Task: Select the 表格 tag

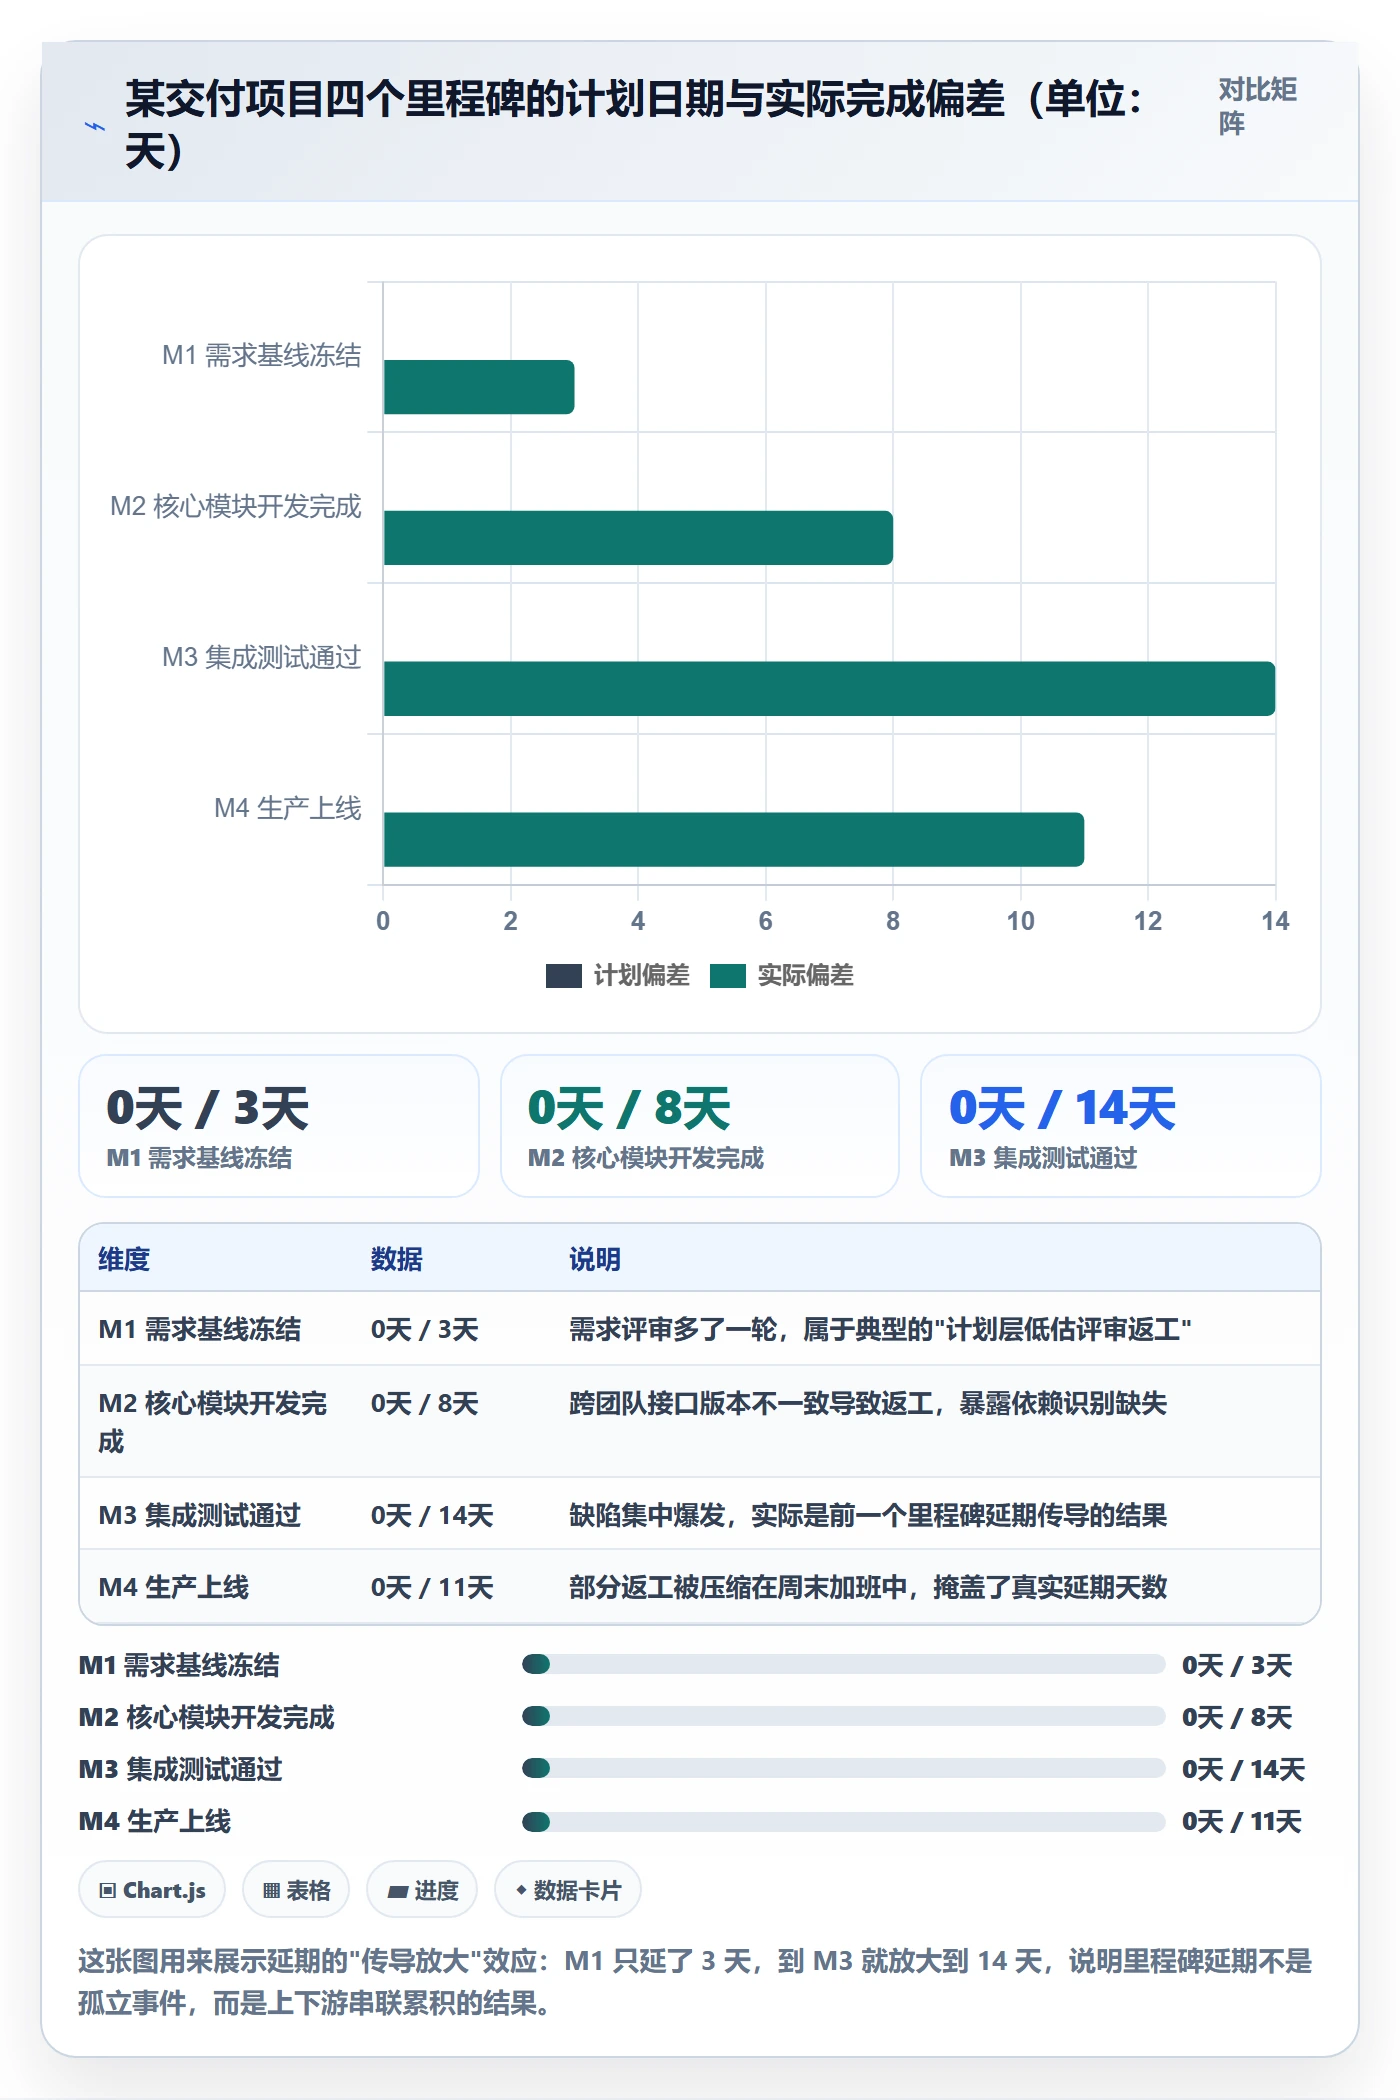Action: (296, 1890)
